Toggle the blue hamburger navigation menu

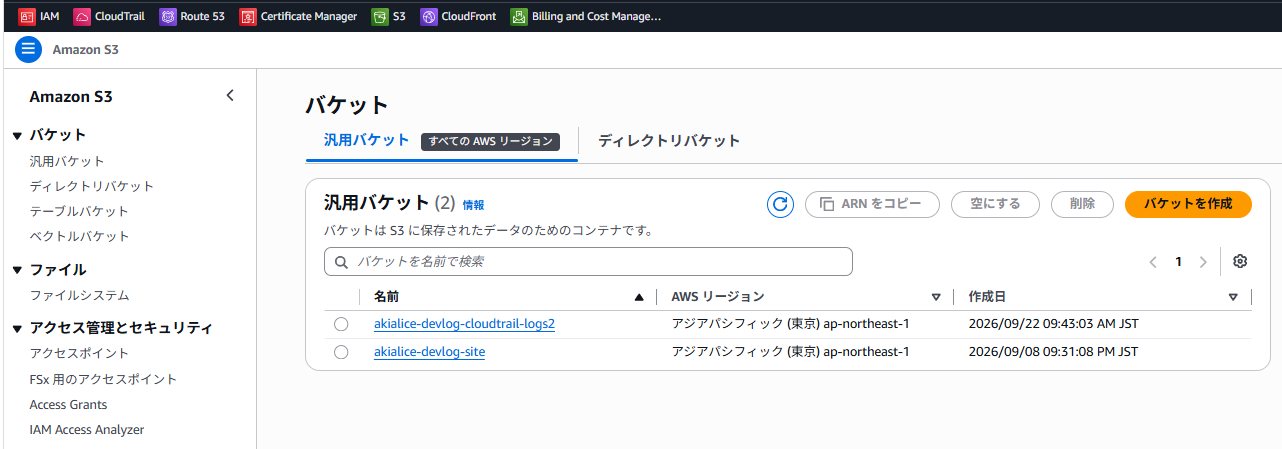tap(29, 49)
